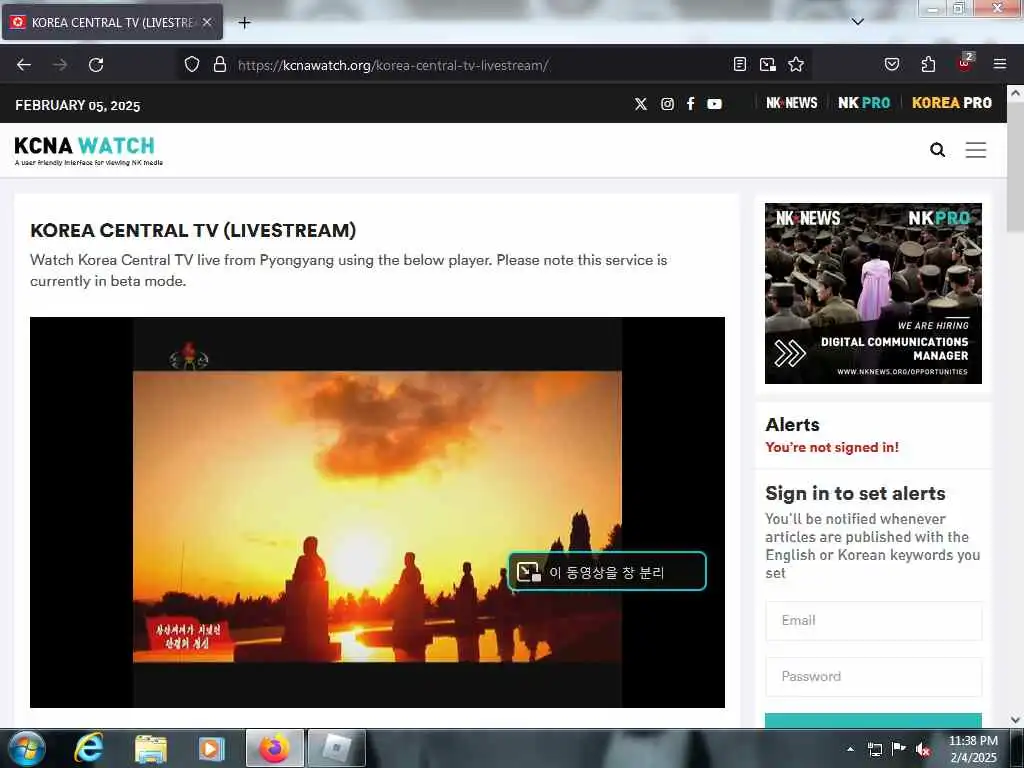The image size is (1024, 768).
Task: Visit the NK PRO header link
Action: click(864, 103)
